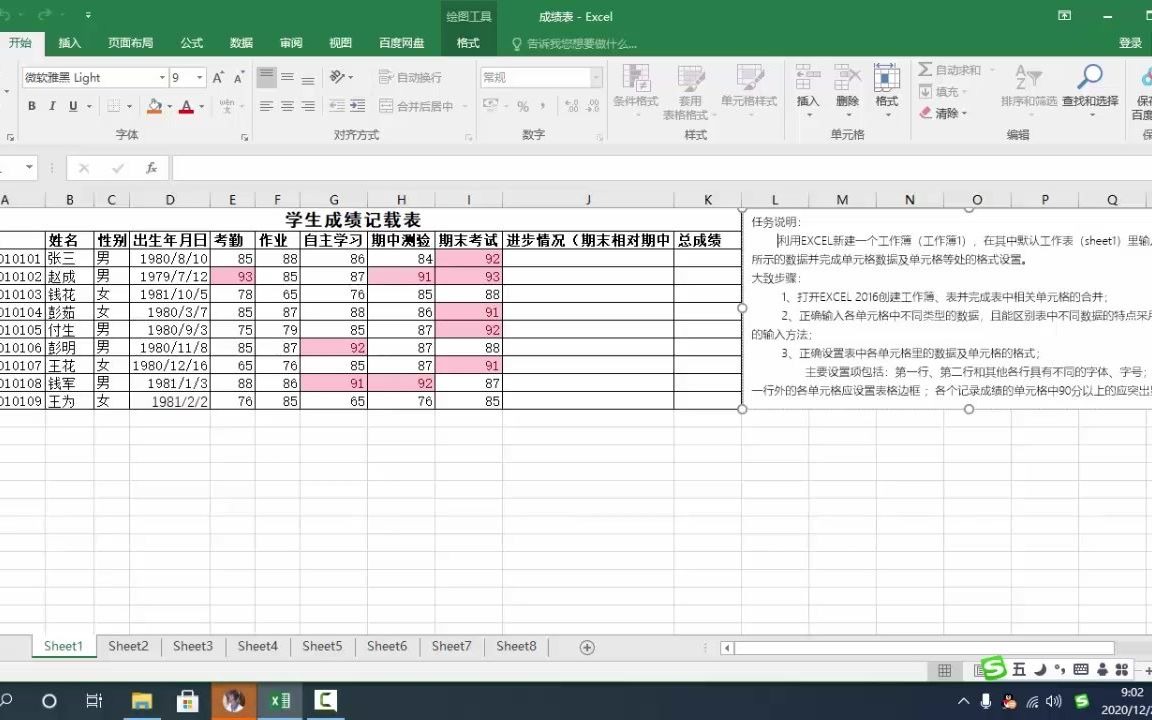Screen dimensions: 1152x720
Task: Click Format as Table (套用表格格式)
Action: tap(690, 90)
